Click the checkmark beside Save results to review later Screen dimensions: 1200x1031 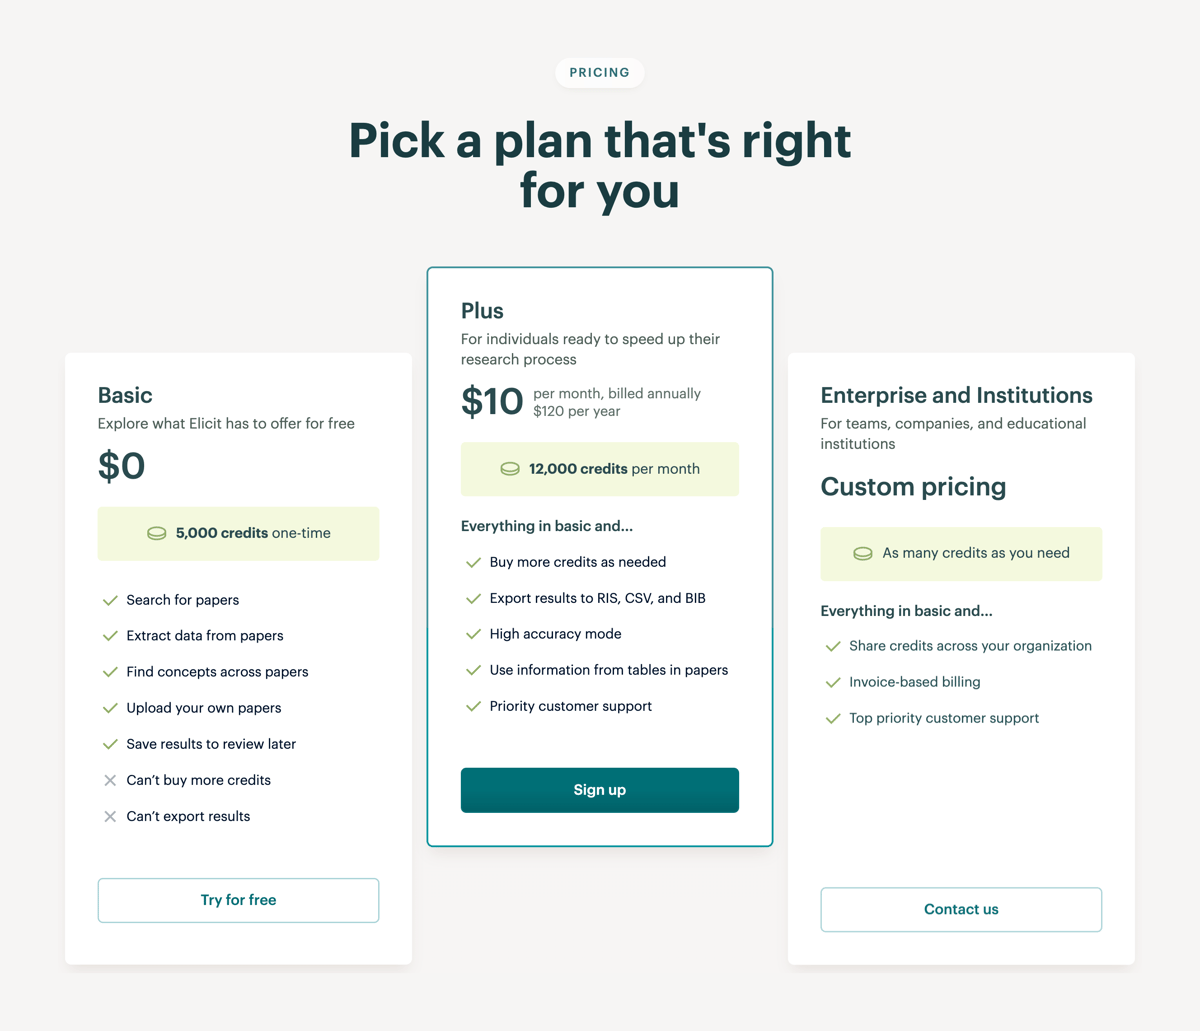click(109, 744)
